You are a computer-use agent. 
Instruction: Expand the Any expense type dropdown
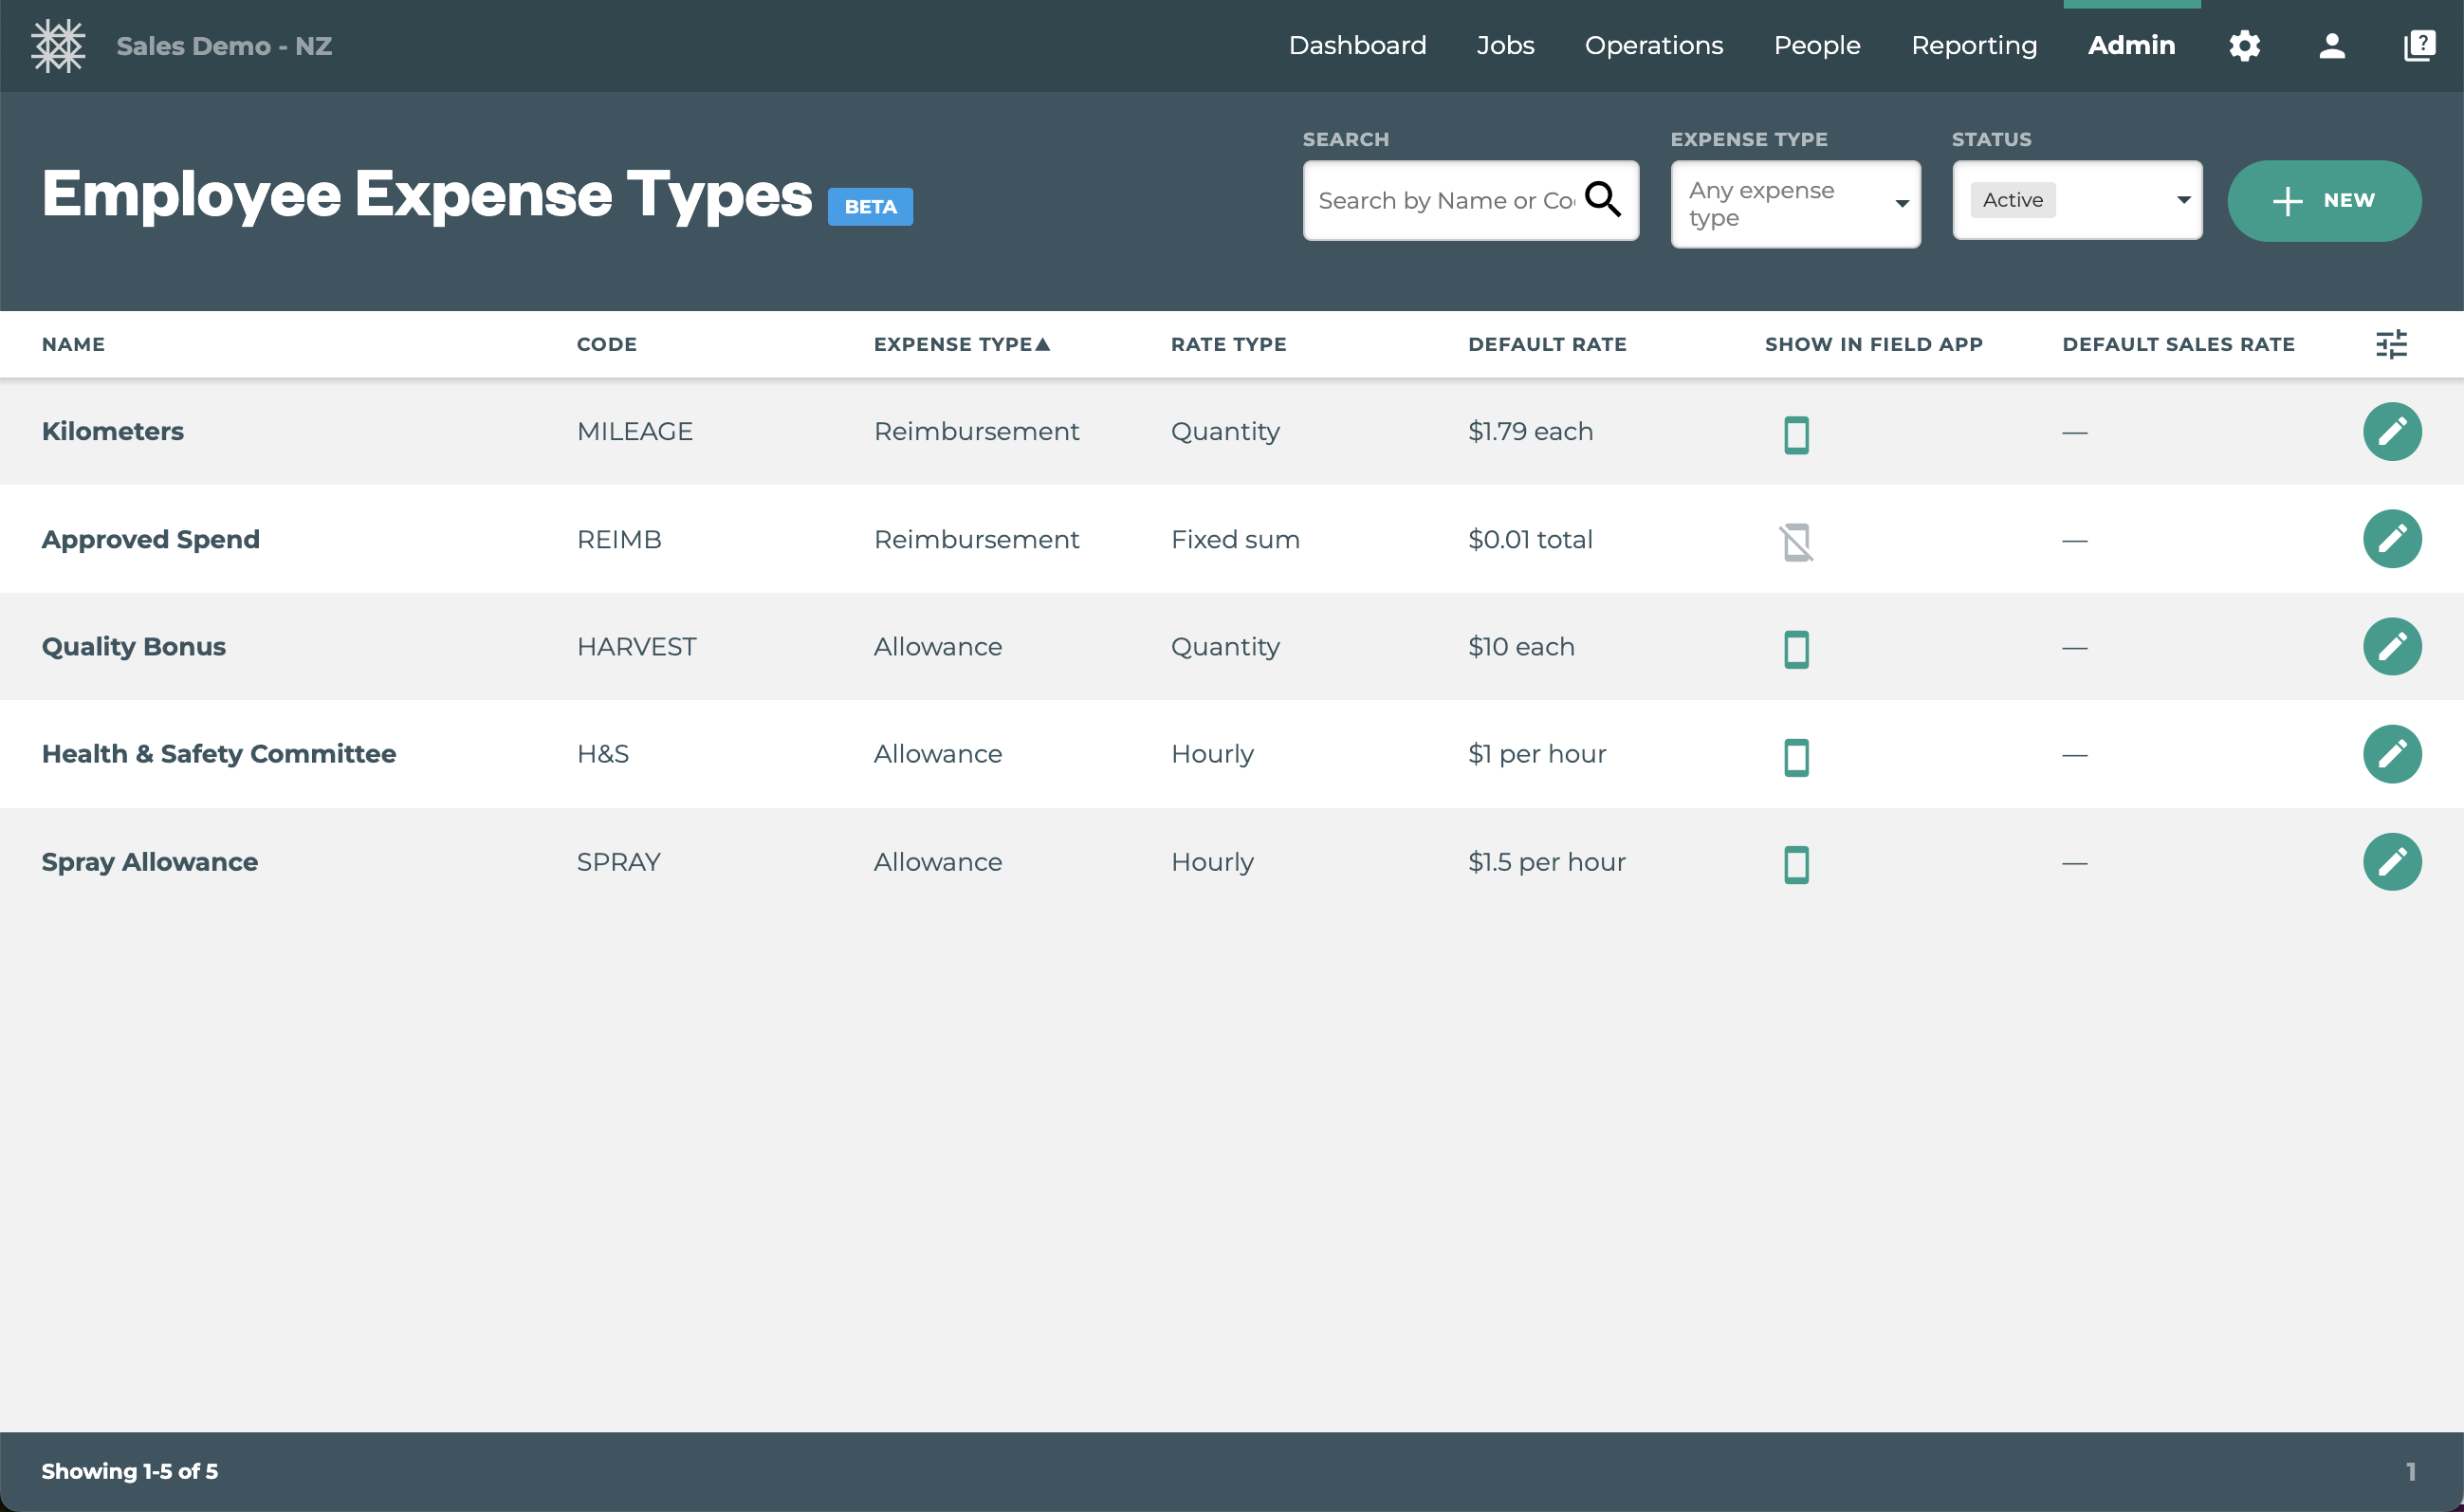click(1795, 204)
